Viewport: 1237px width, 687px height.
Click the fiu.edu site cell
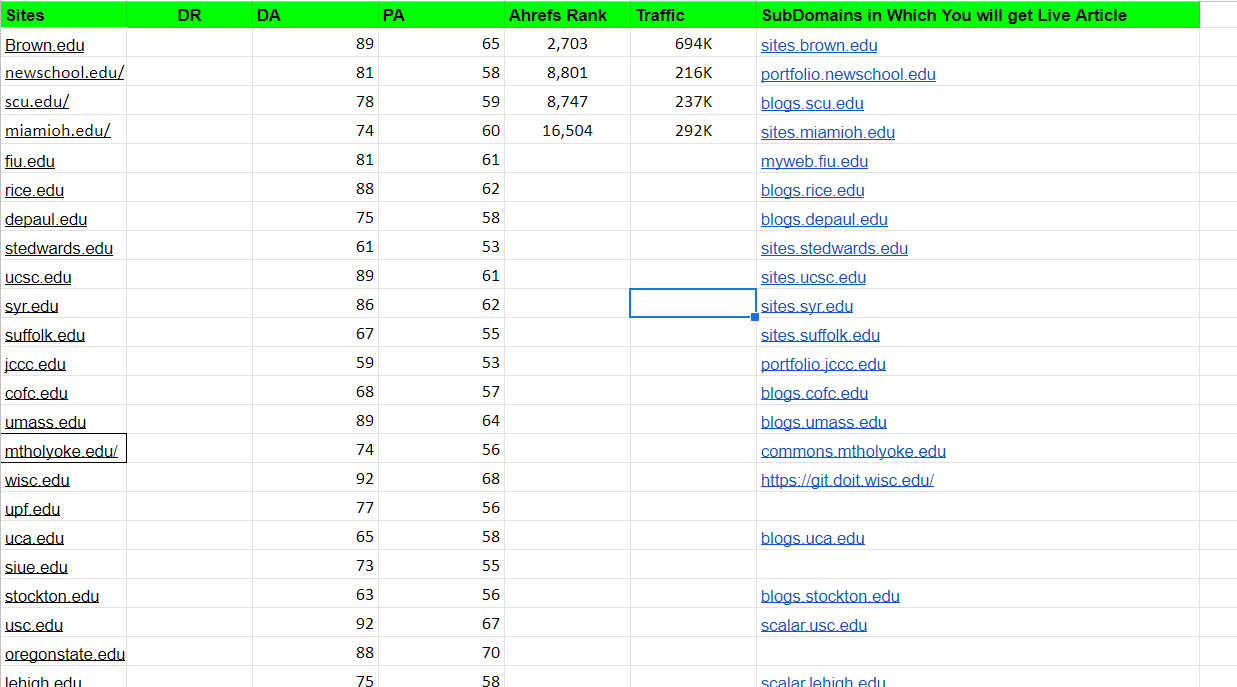pyautogui.click(x=64, y=160)
